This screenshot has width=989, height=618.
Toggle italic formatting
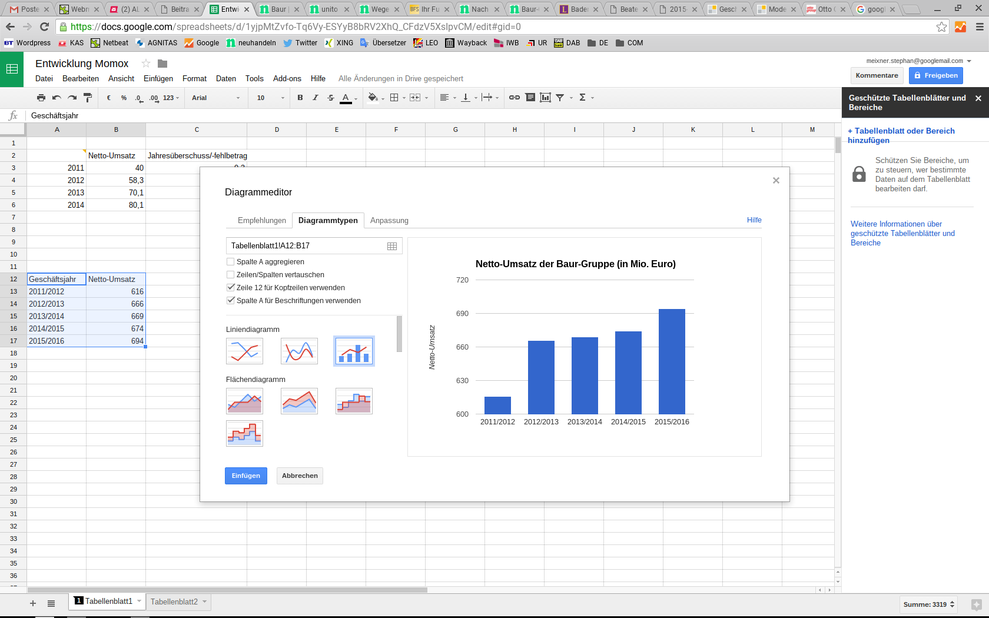(315, 98)
